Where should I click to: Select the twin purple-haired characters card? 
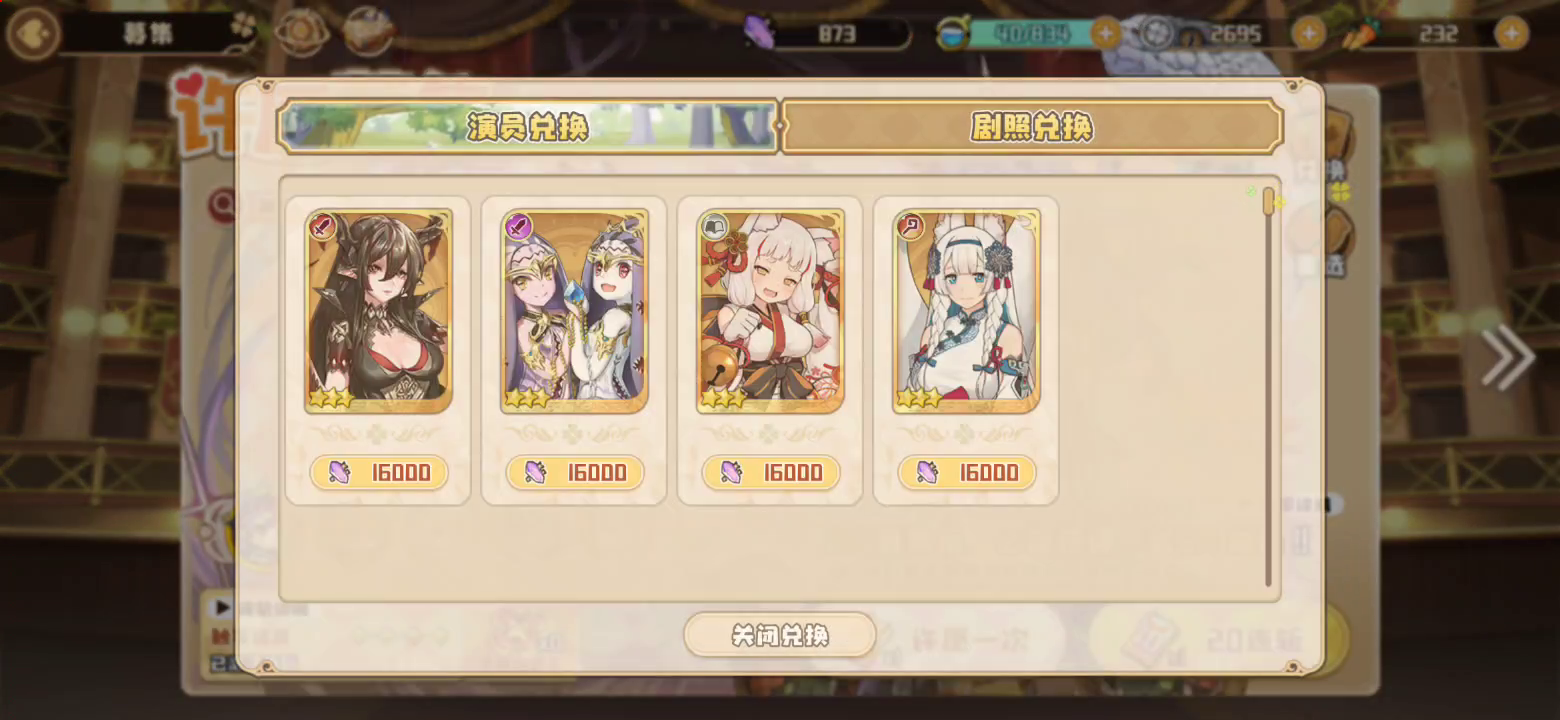click(x=575, y=311)
